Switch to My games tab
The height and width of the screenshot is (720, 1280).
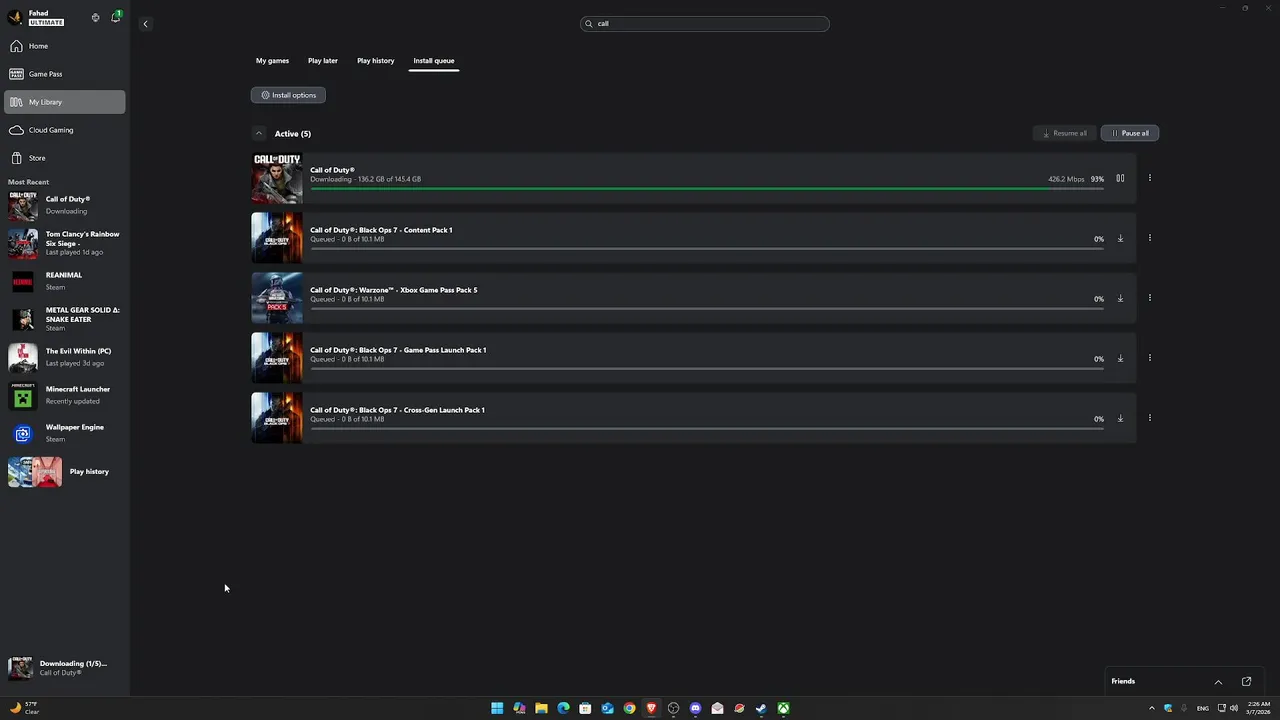click(x=272, y=61)
